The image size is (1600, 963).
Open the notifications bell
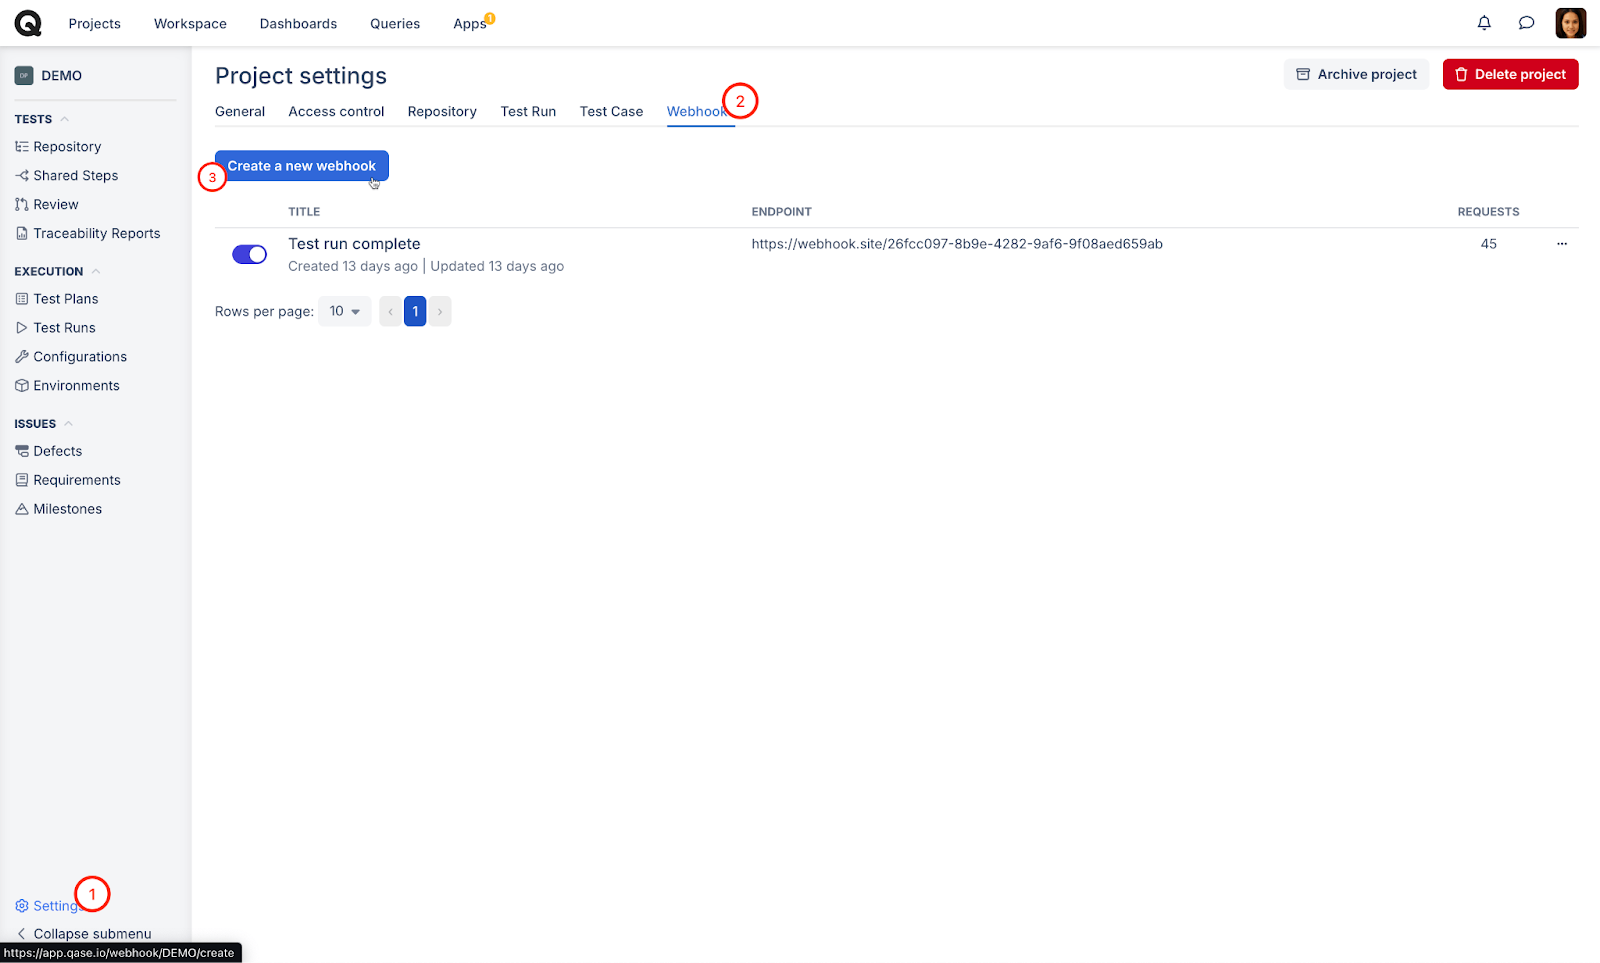pyautogui.click(x=1484, y=23)
